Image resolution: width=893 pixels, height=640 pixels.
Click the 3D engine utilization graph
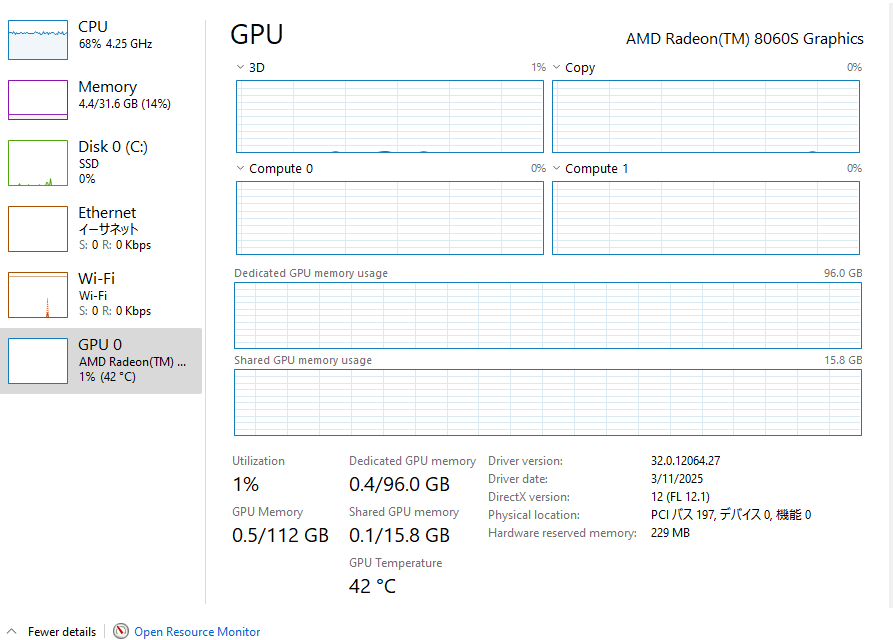click(x=390, y=117)
